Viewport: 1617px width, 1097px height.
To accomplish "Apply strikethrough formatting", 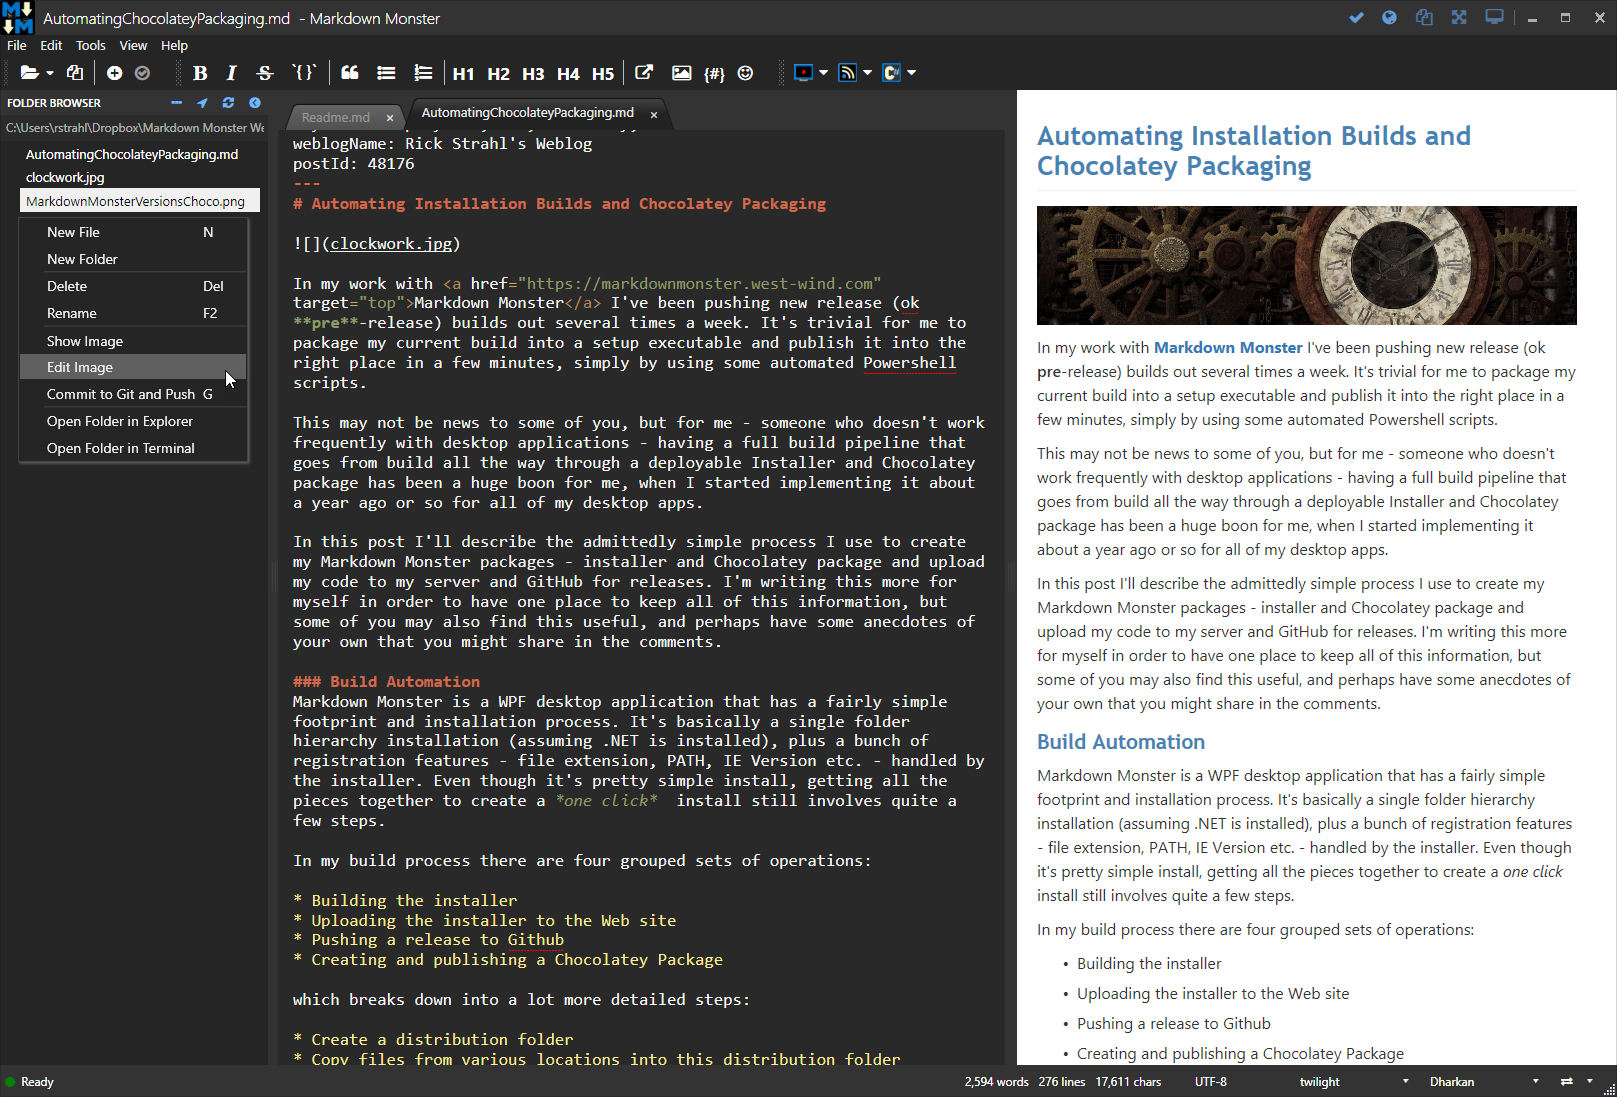I will (264, 73).
